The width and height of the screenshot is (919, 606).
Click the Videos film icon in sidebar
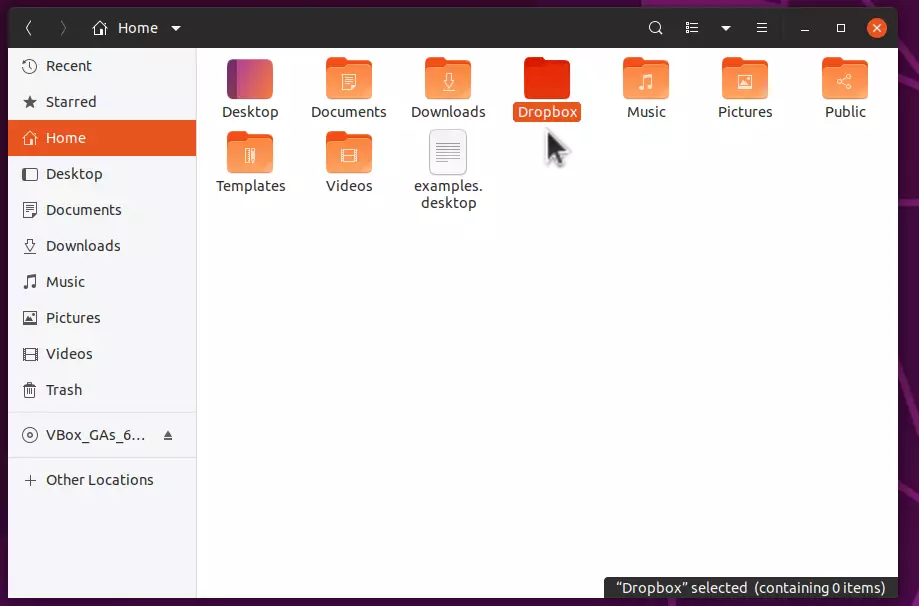(x=29, y=354)
